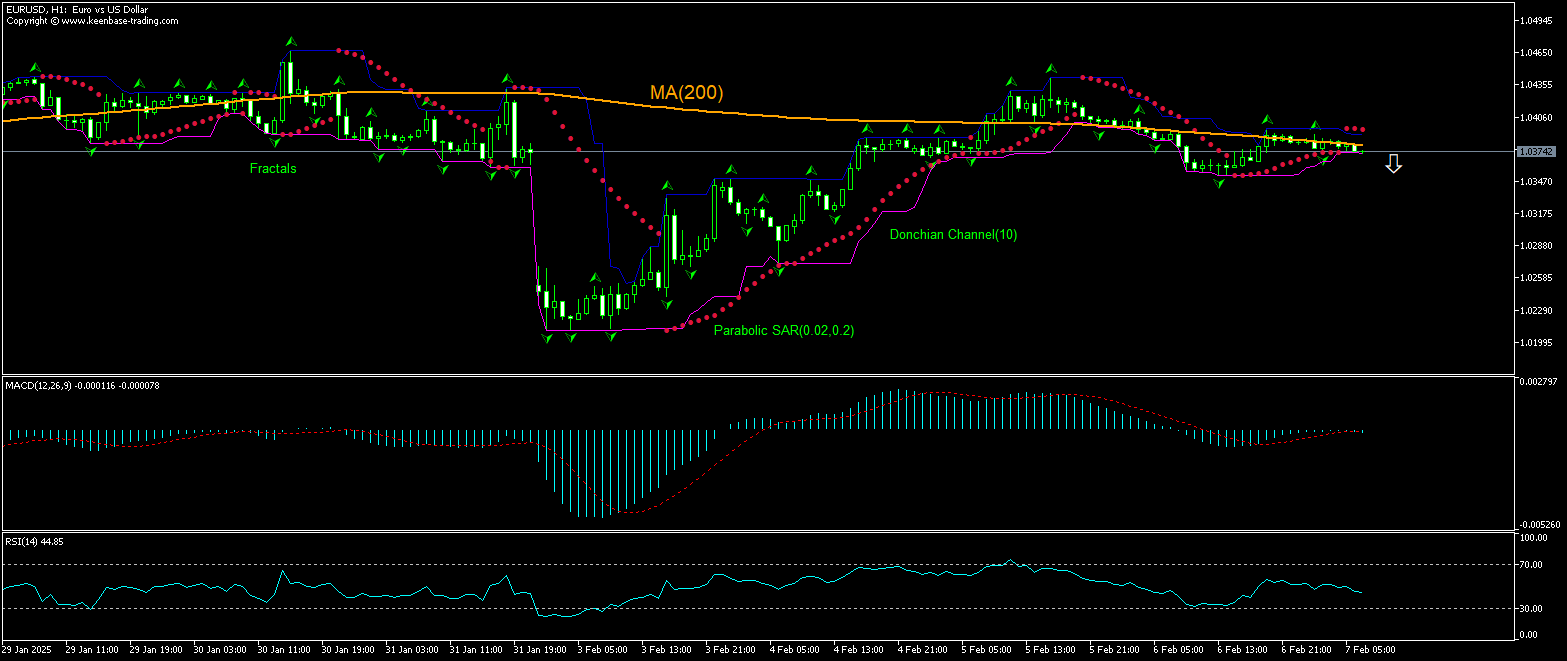Click the last red Parabolic SAR dot on the right
Screen dimensions: 1567x661
[x=1363, y=129]
